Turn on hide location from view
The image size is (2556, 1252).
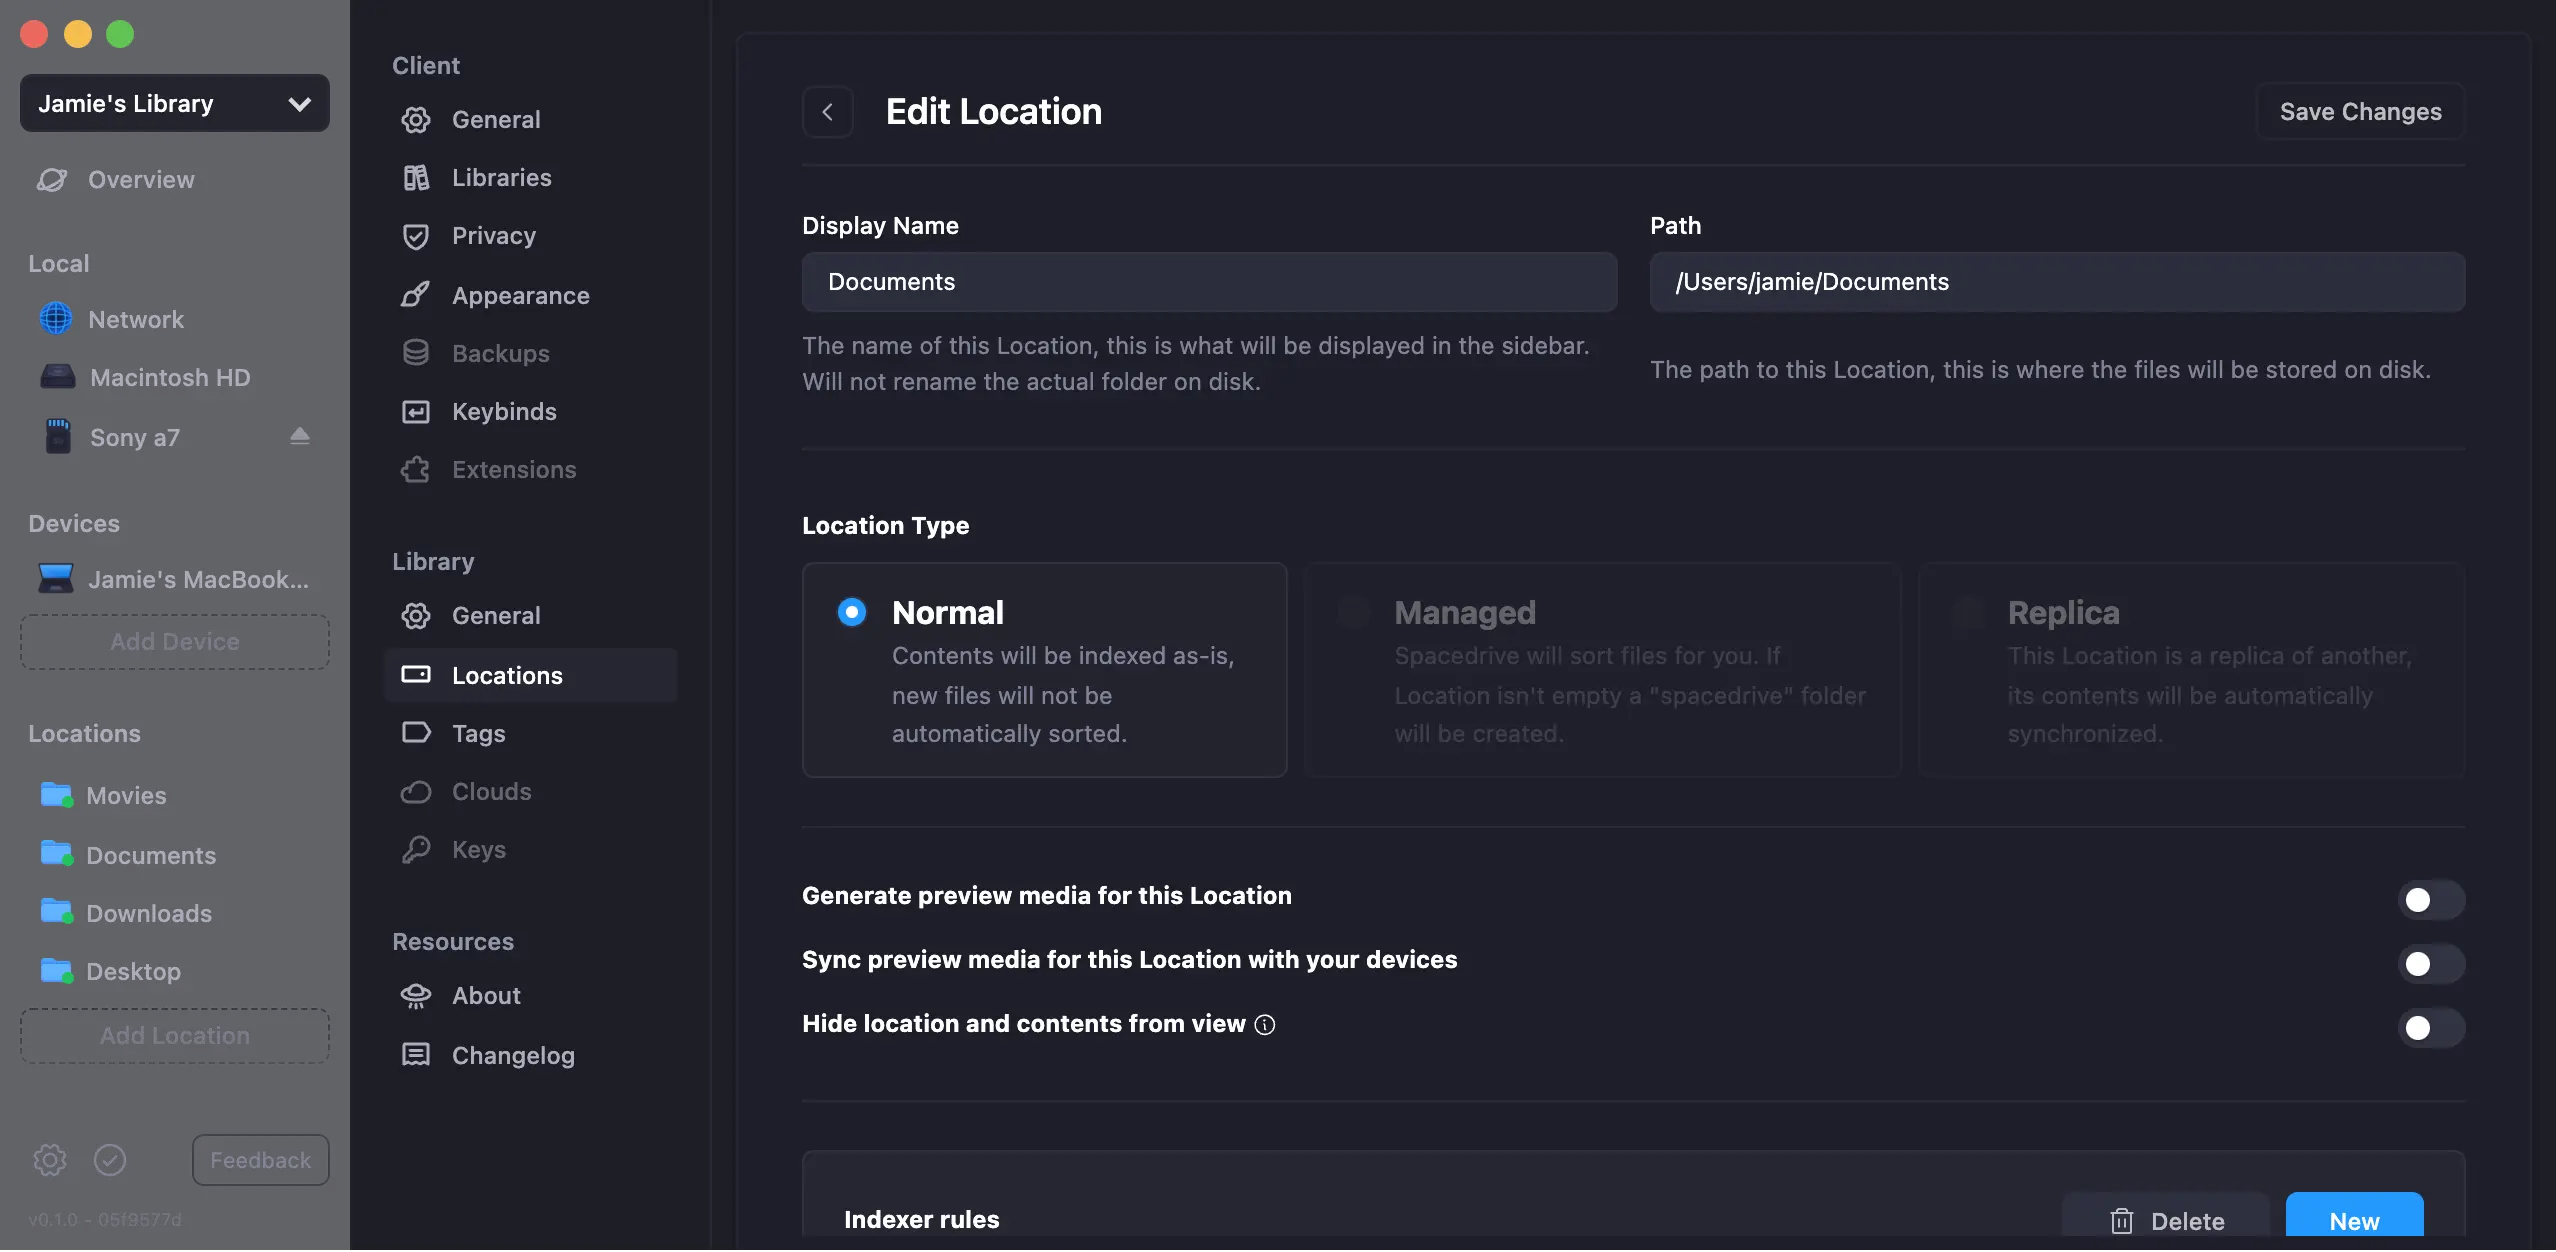tap(2430, 1027)
